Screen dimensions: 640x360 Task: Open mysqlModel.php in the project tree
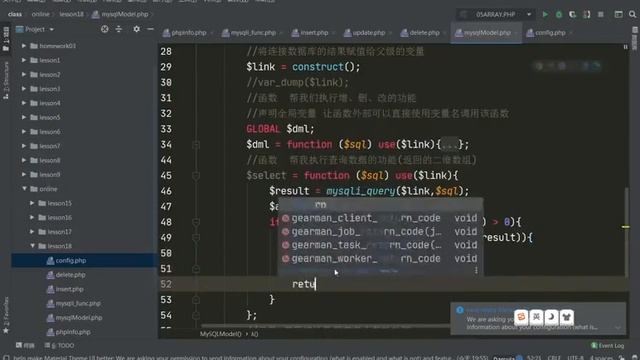78,318
